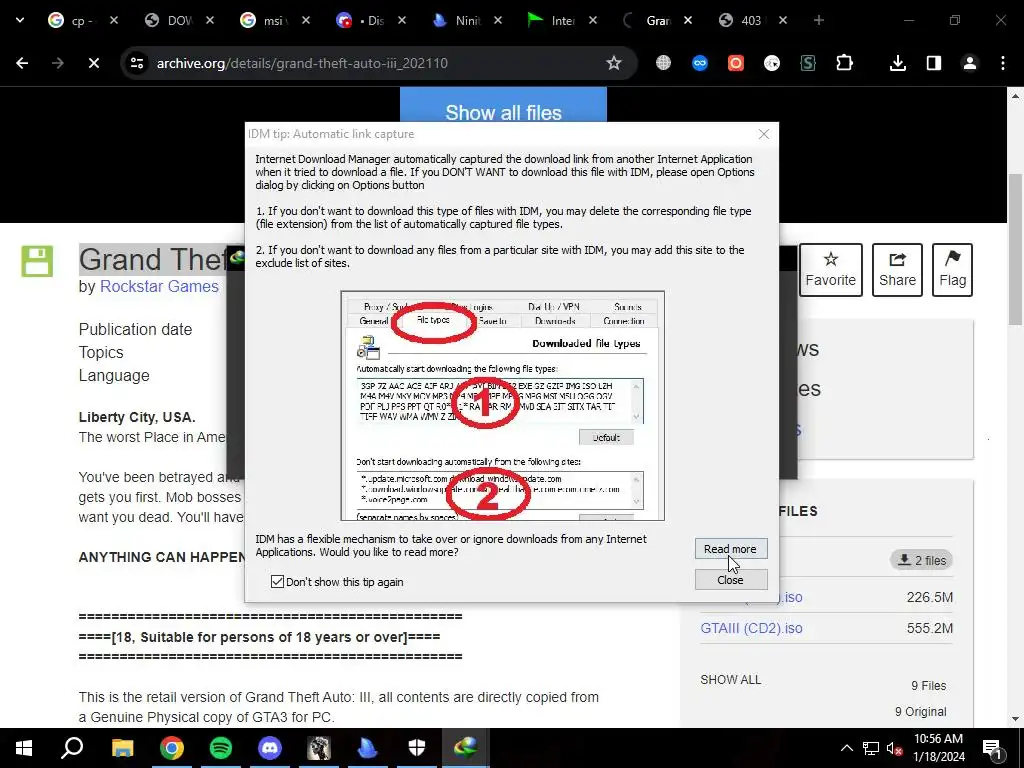Open Chrome three-dot menu
This screenshot has height=768, width=1024.
click(1003, 63)
